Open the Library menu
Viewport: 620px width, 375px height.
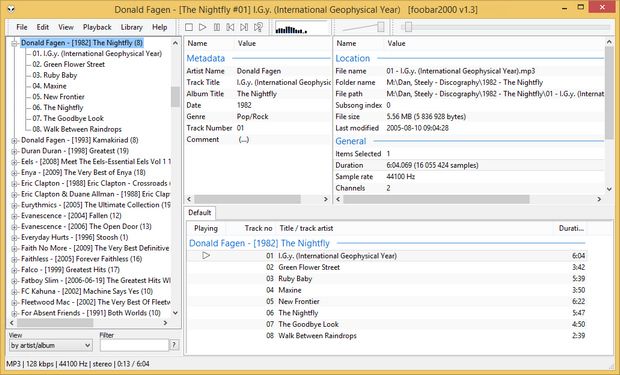(132, 27)
